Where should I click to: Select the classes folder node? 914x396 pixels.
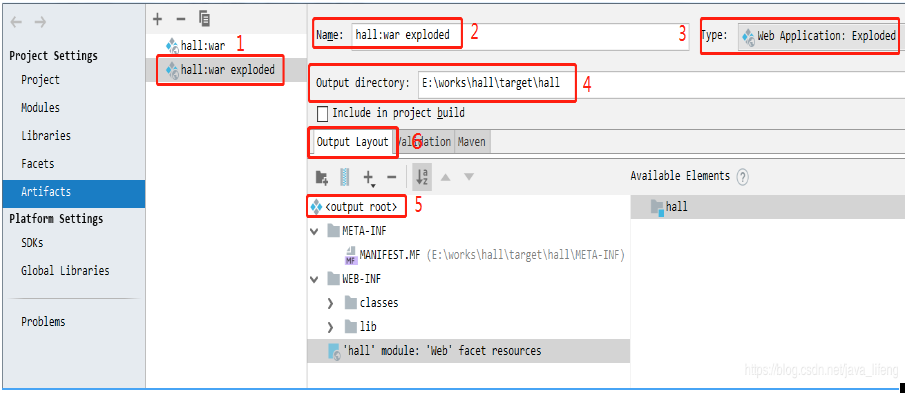(x=371, y=303)
